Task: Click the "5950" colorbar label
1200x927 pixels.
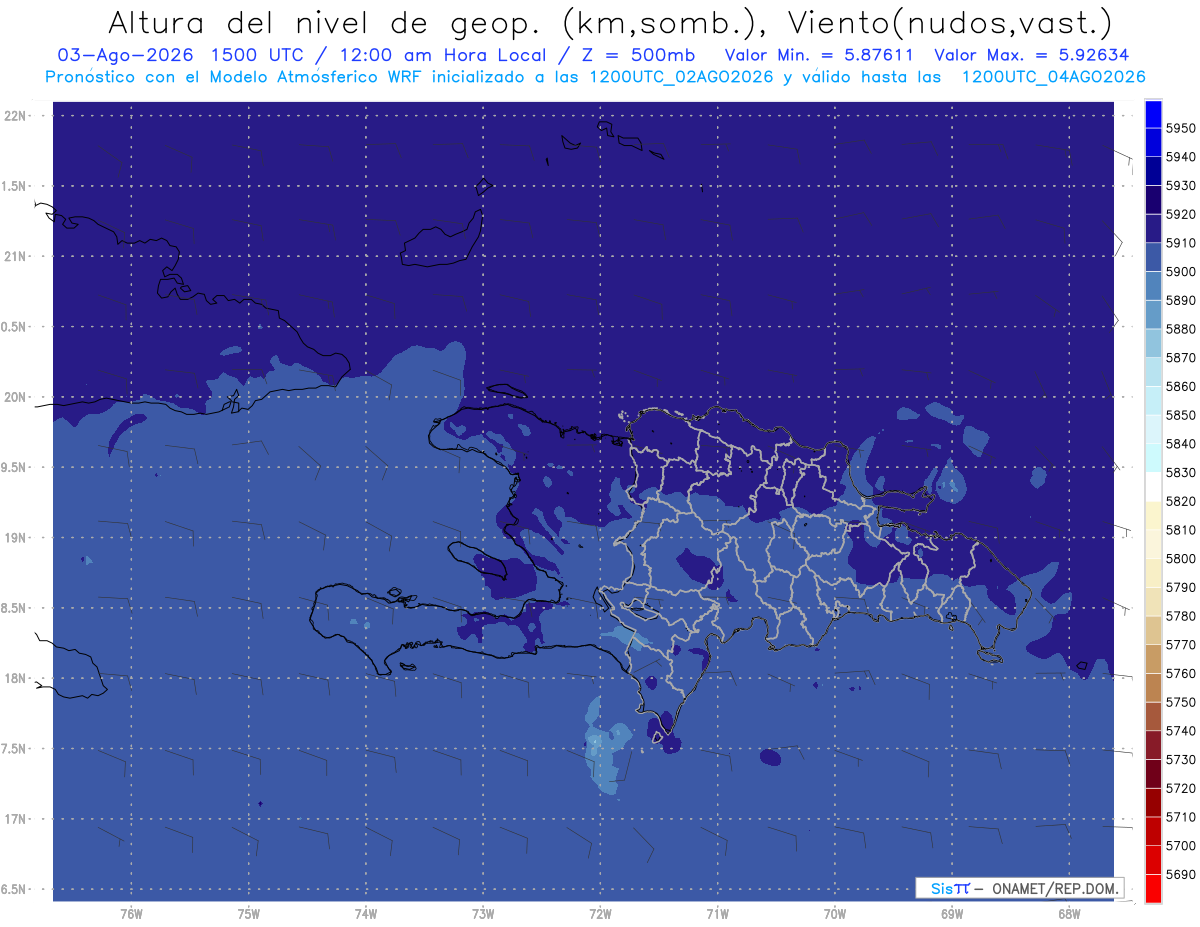Action: click(1181, 128)
